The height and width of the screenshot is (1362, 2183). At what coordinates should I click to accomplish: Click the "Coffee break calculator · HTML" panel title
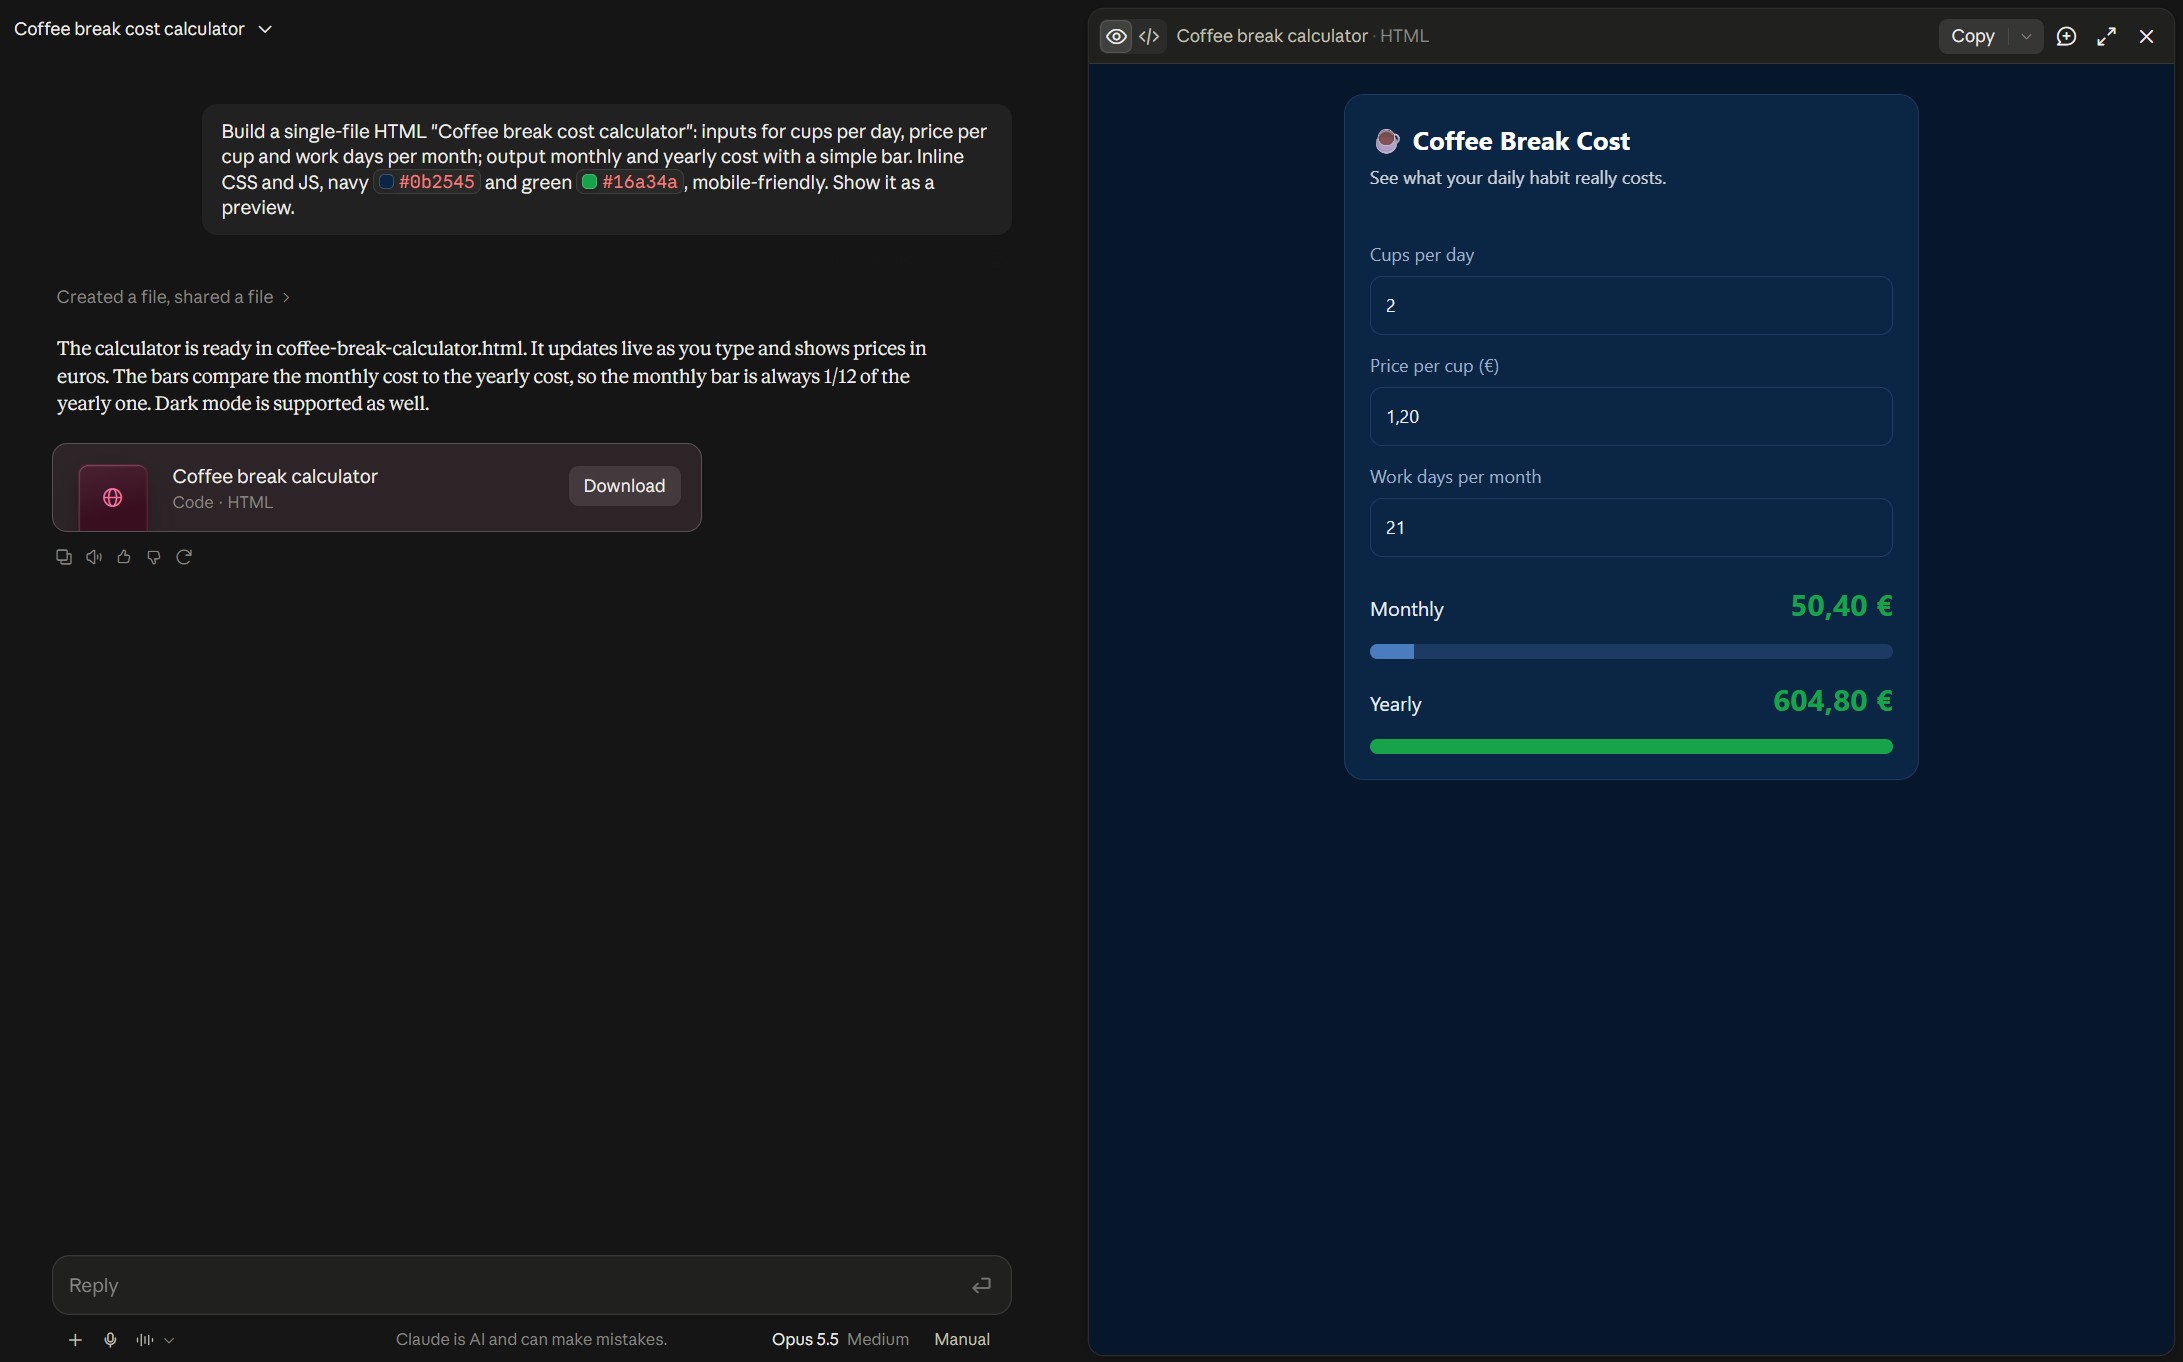1302,36
